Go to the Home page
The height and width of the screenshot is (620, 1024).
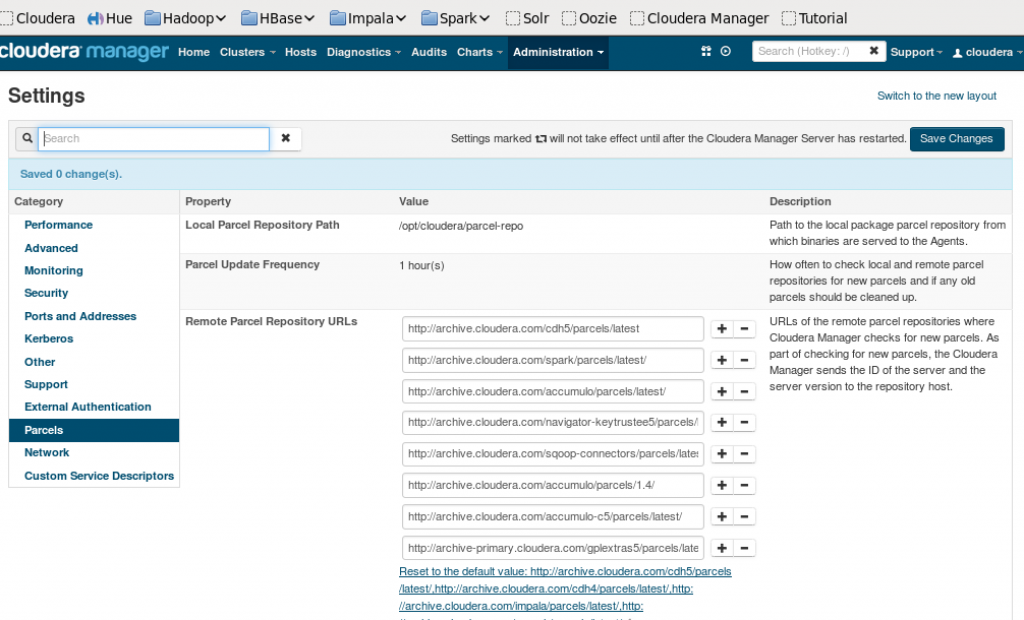[x=194, y=52]
